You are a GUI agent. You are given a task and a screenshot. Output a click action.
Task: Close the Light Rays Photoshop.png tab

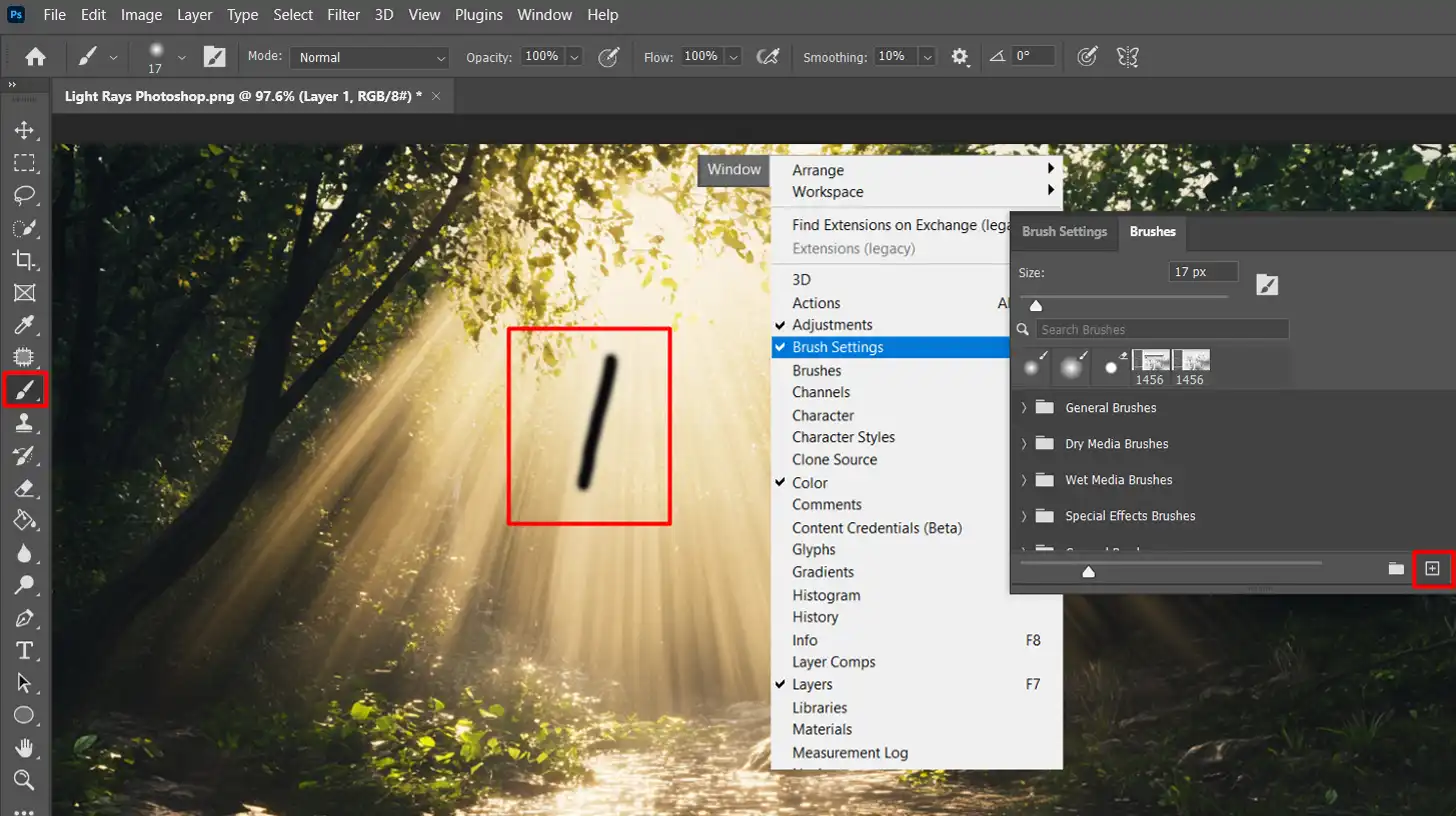click(436, 95)
